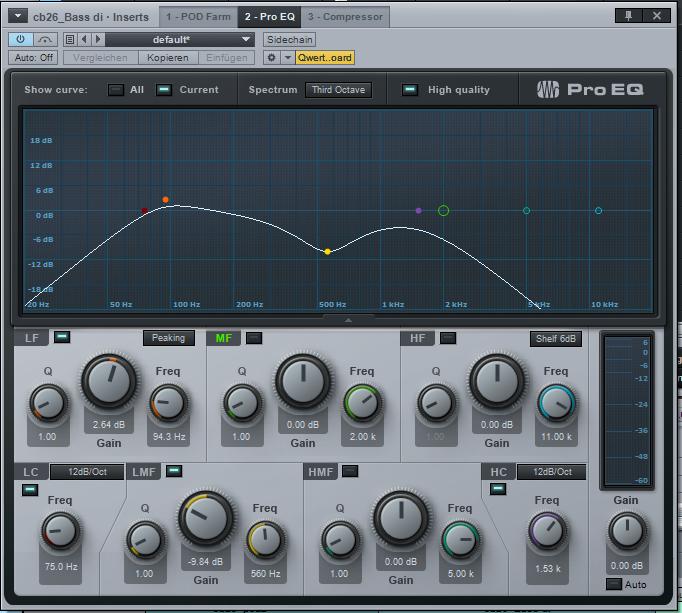
Task: Click the HC frequency value 1.53 k
Action: click(x=548, y=569)
